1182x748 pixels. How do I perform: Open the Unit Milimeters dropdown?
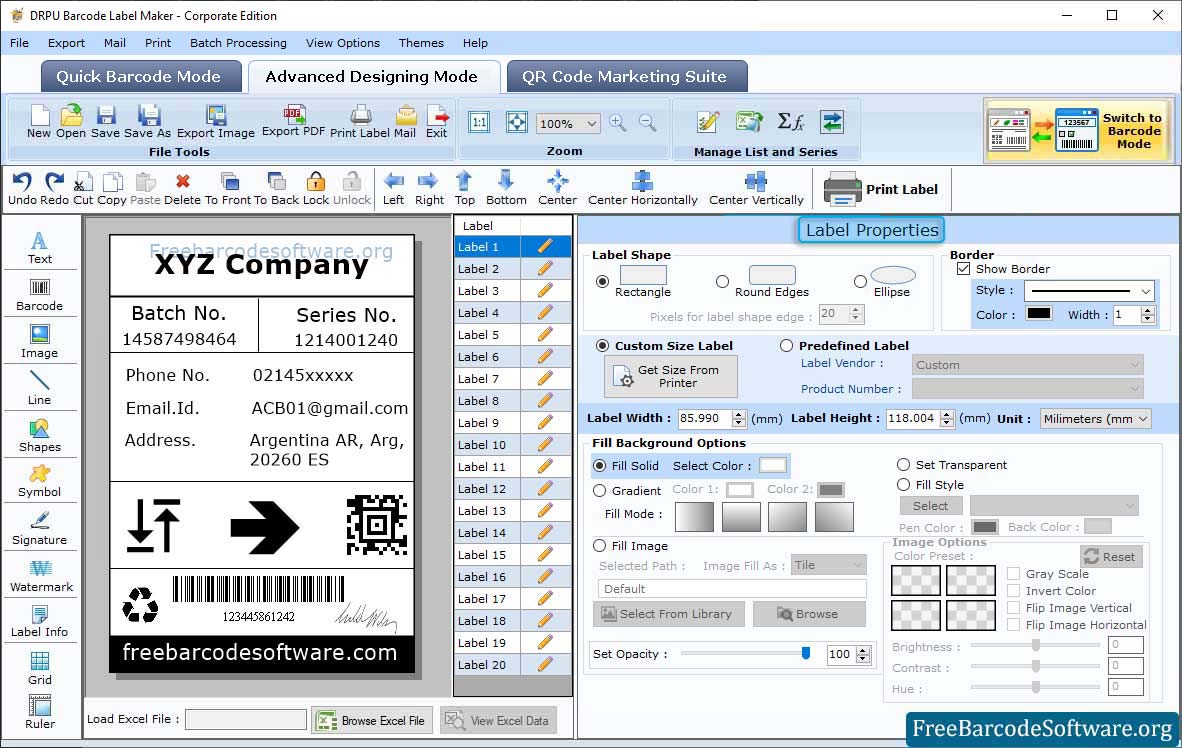1143,418
